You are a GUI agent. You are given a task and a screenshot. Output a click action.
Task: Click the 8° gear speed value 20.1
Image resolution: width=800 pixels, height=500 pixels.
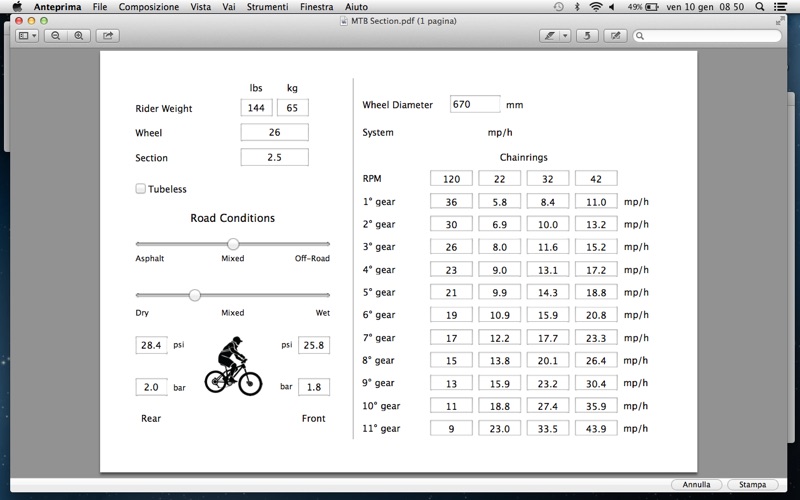tap(547, 360)
